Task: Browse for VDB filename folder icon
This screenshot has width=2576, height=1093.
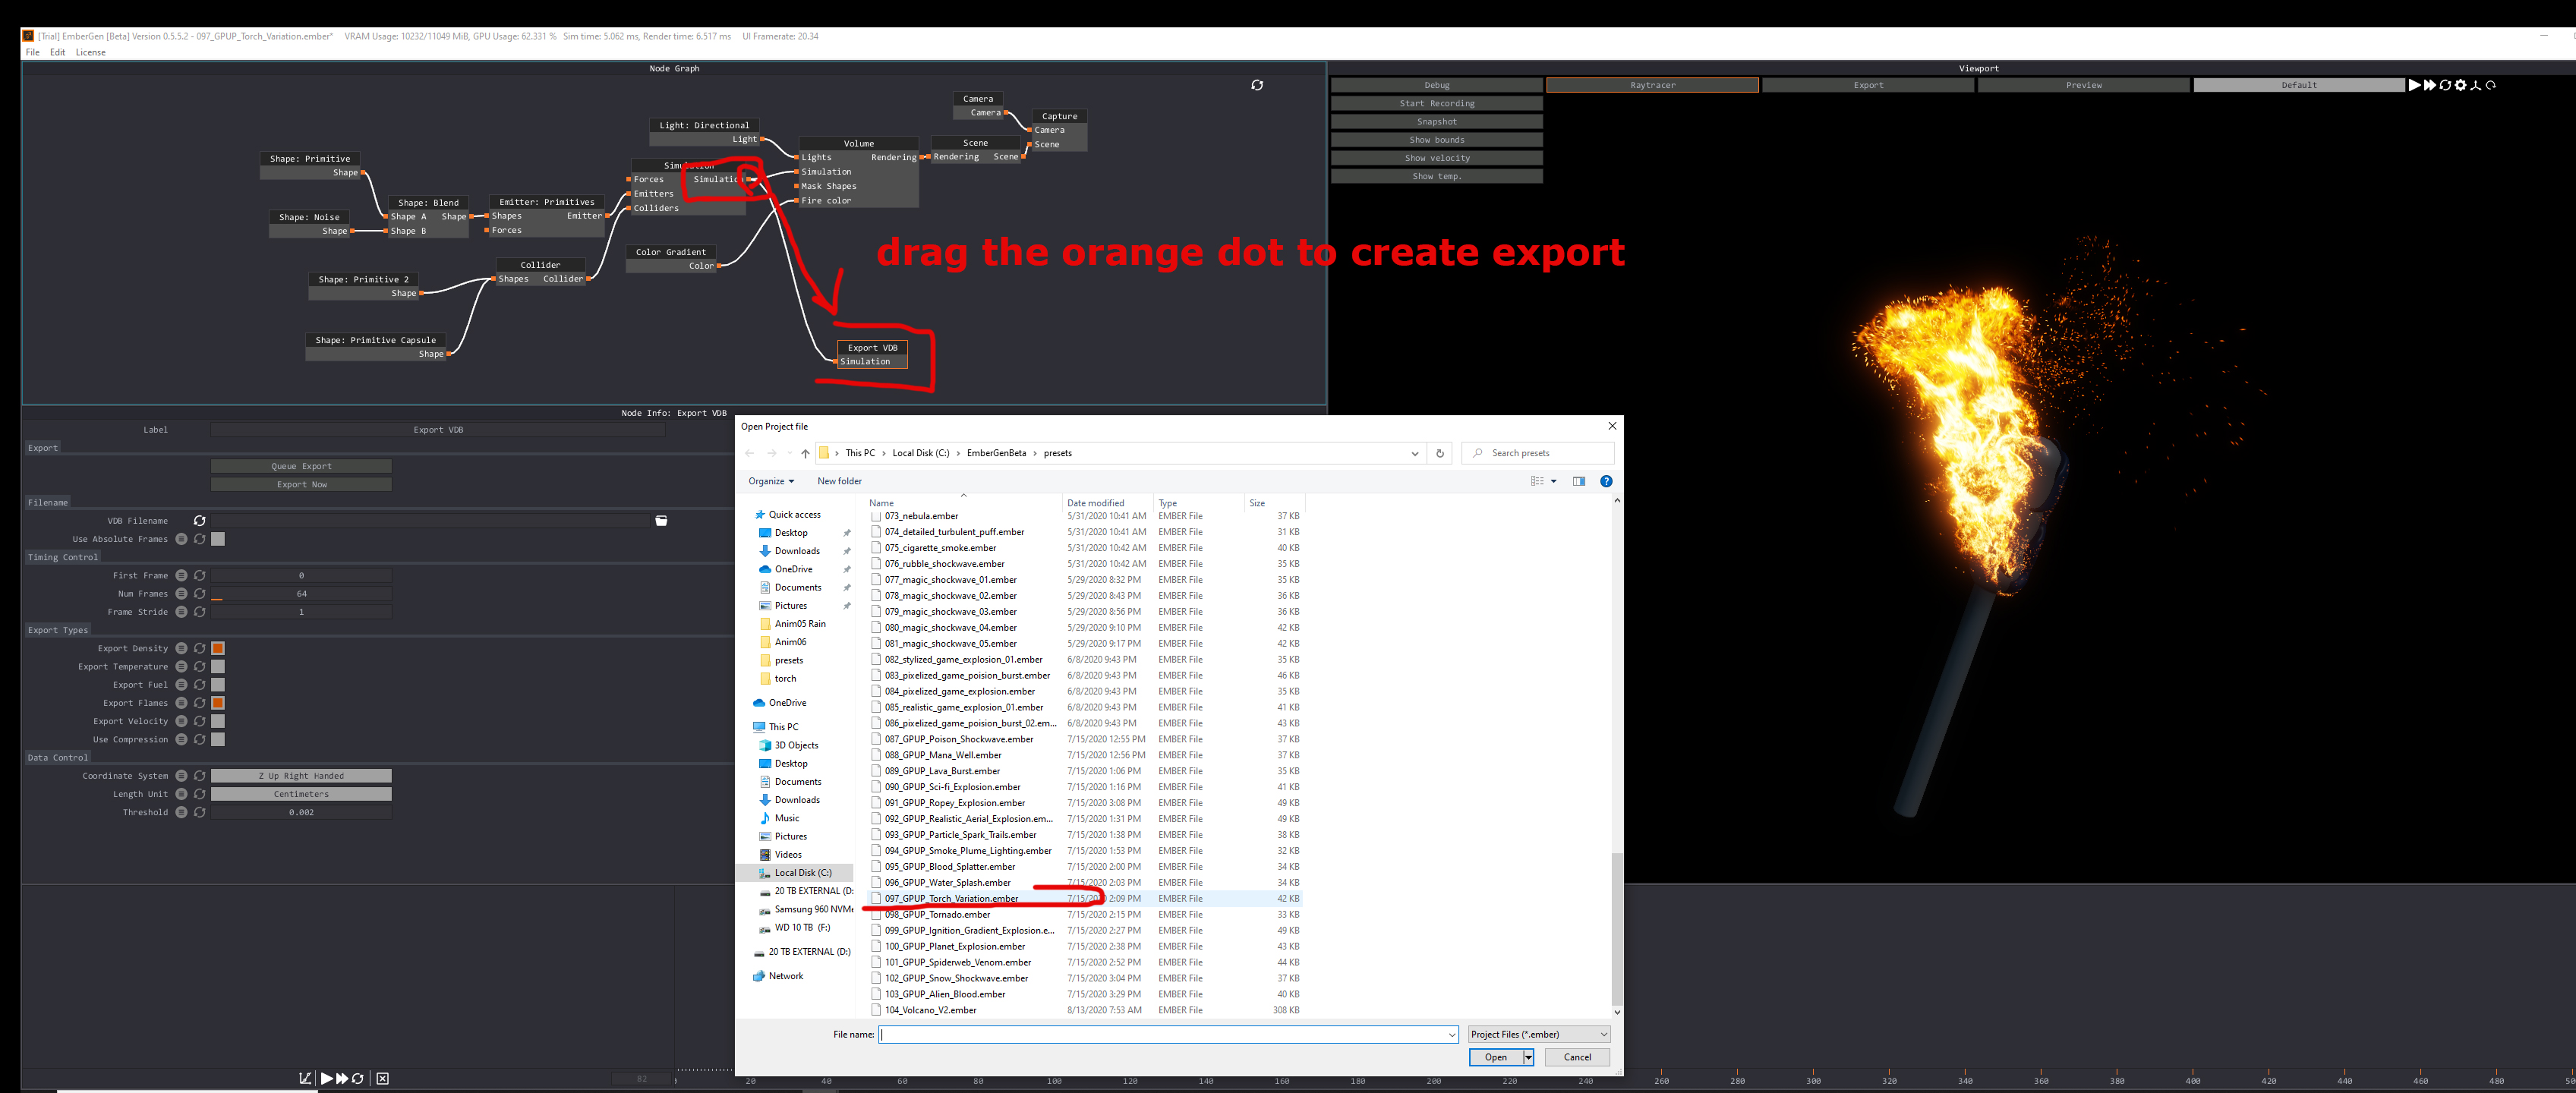Action: click(661, 521)
